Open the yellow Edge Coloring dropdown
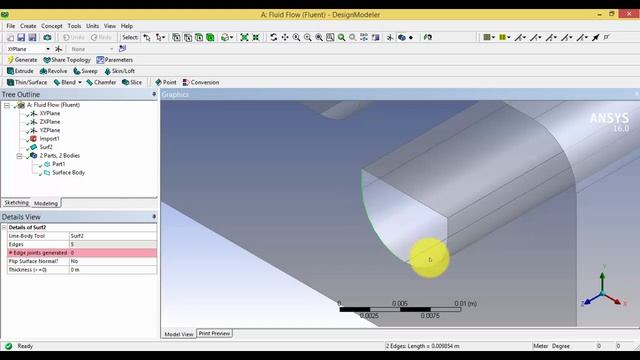 click(504, 38)
